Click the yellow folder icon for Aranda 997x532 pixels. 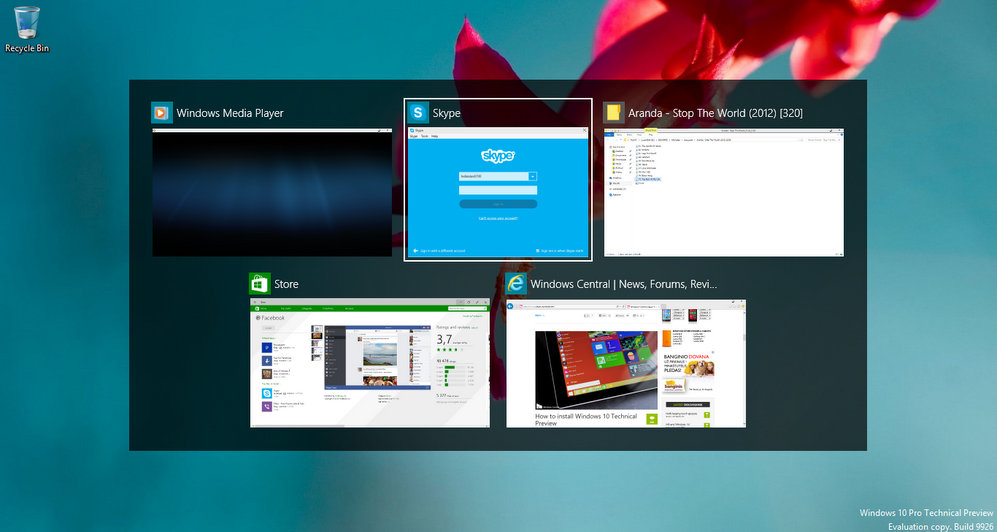click(x=614, y=113)
